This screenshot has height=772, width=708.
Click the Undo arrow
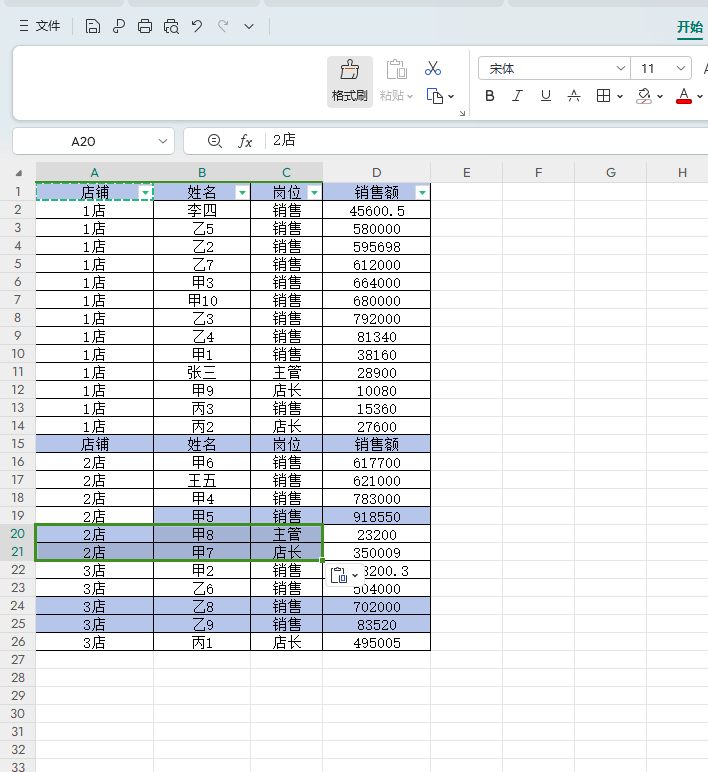197,26
